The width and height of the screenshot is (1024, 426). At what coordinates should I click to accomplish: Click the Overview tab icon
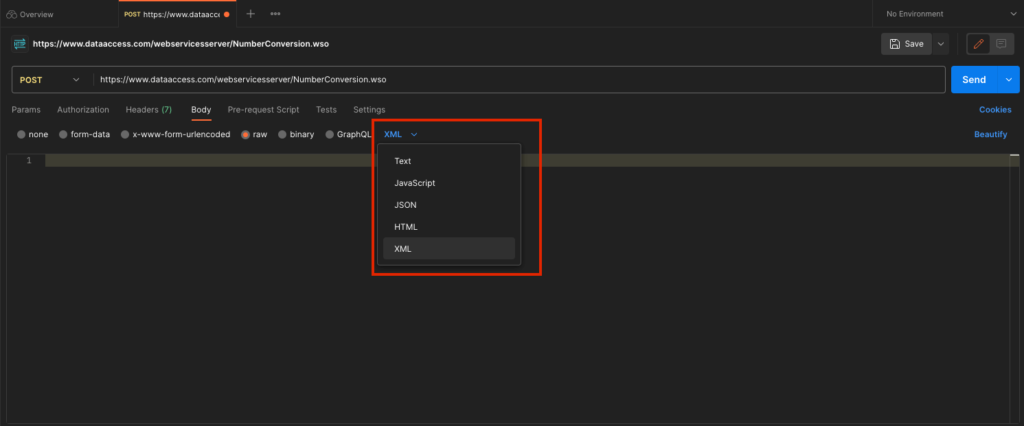click(x=11, y=15)
